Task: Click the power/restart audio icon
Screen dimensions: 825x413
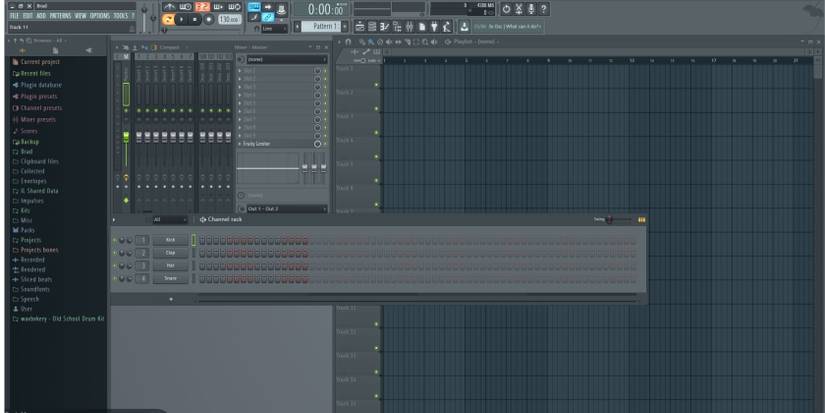Action: (x=506, y=9)
